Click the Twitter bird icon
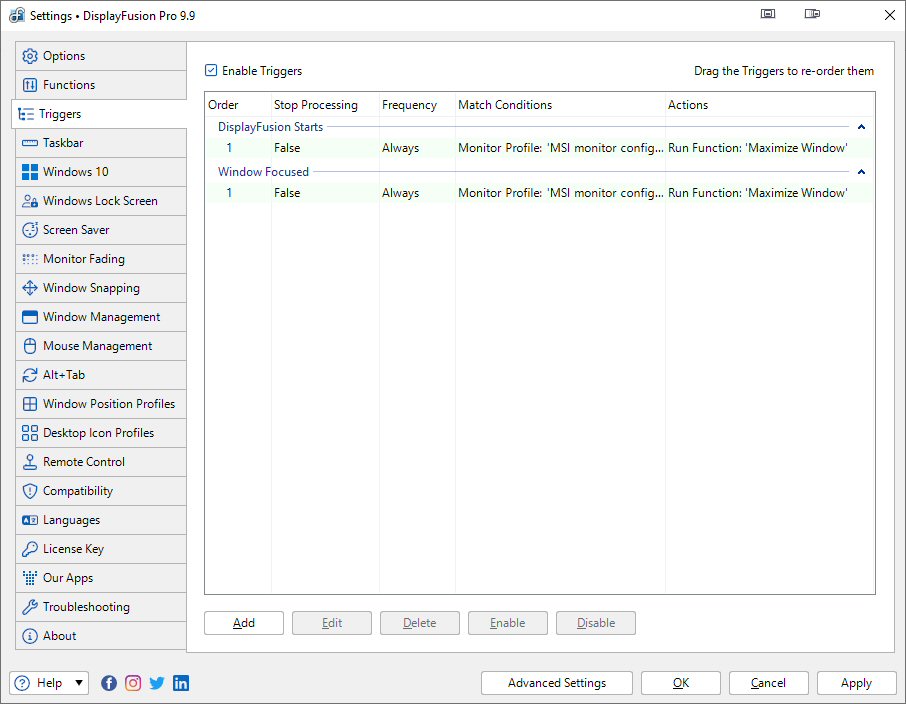This screenshot has height=704, width=906. pos(157,683)
